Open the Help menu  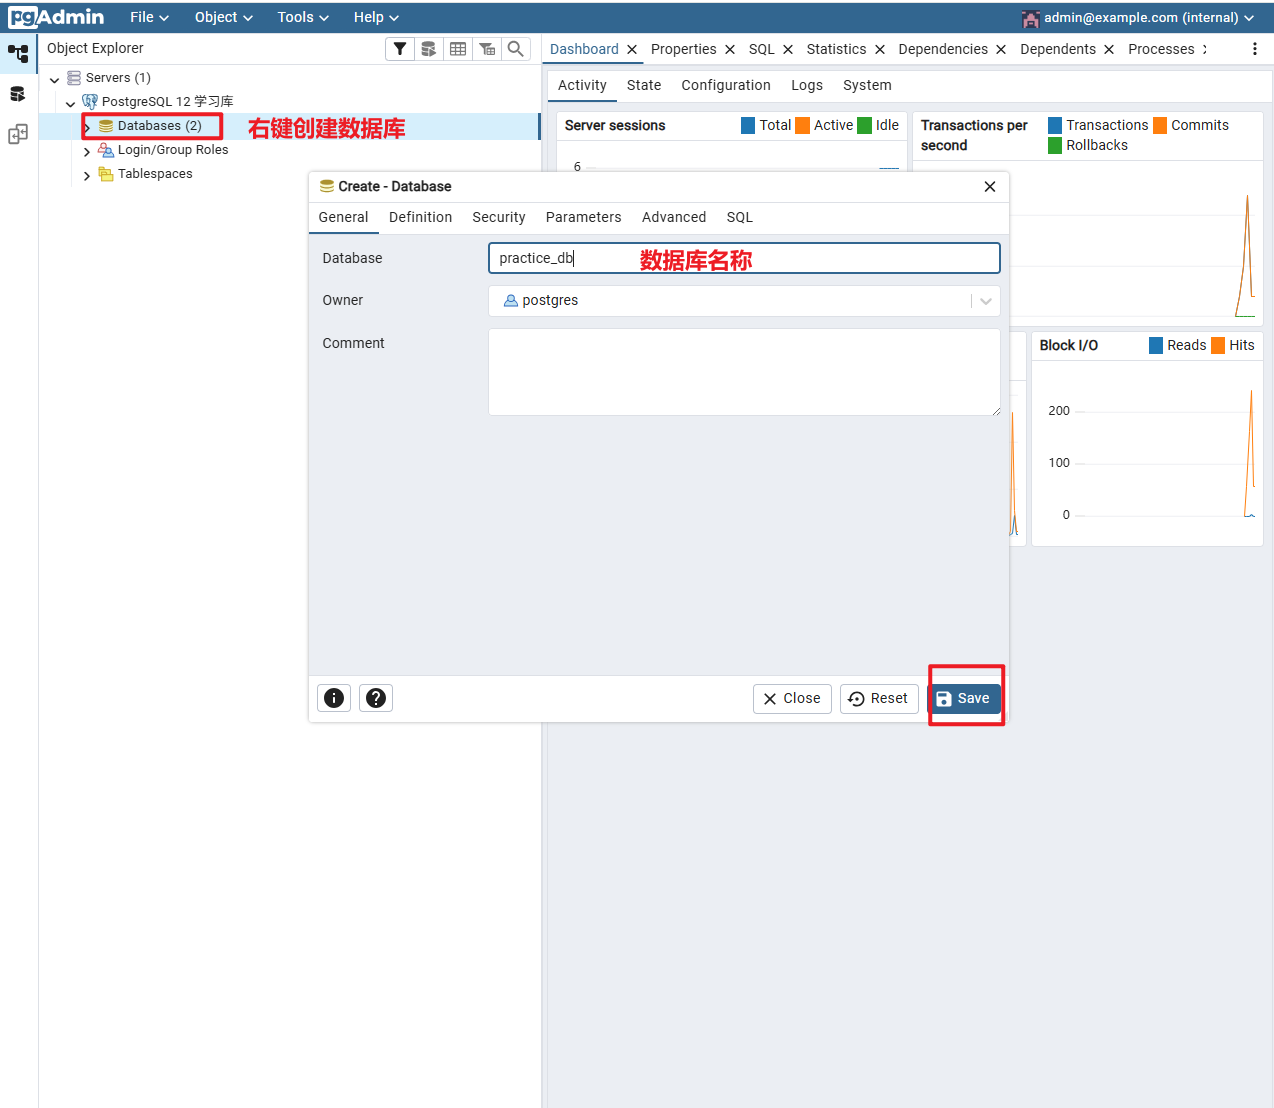tap(376, 17)
